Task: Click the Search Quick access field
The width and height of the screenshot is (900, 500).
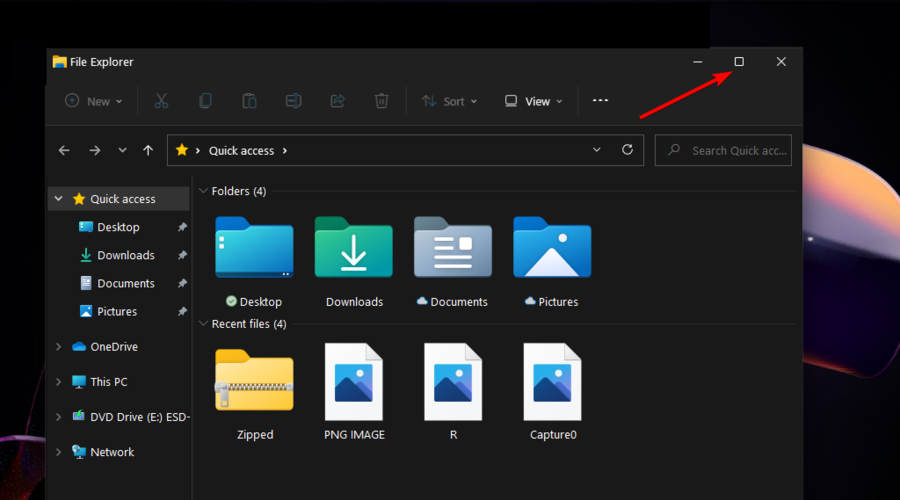Action: 723,150
